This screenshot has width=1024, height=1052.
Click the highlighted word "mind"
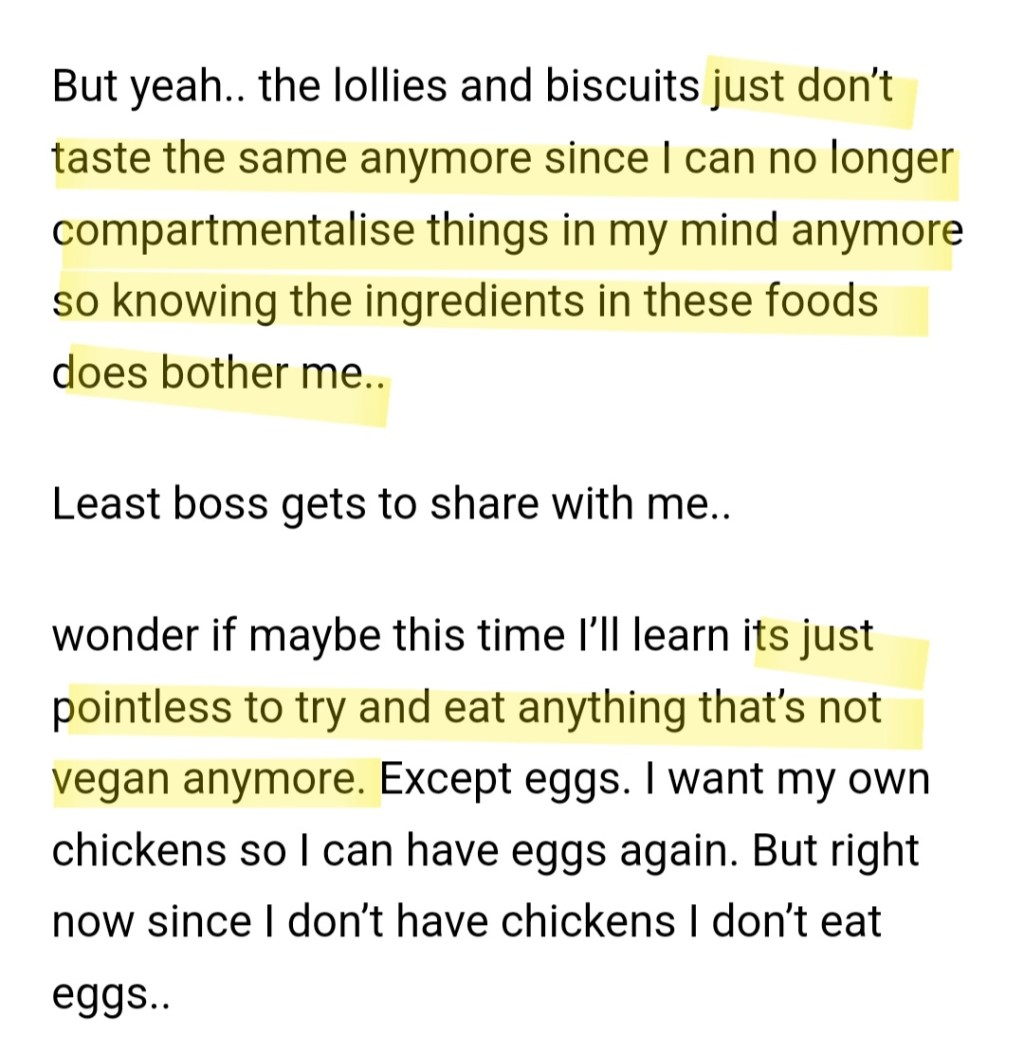click(744, 231)
